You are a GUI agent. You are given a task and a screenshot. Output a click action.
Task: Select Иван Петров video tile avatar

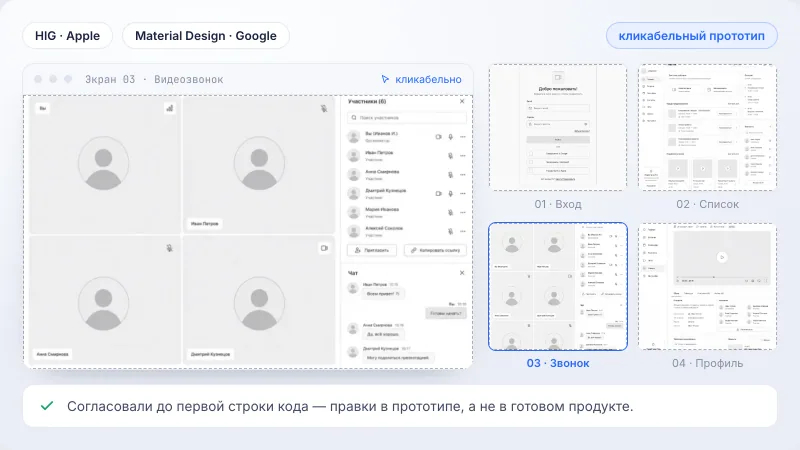[259, 163]
